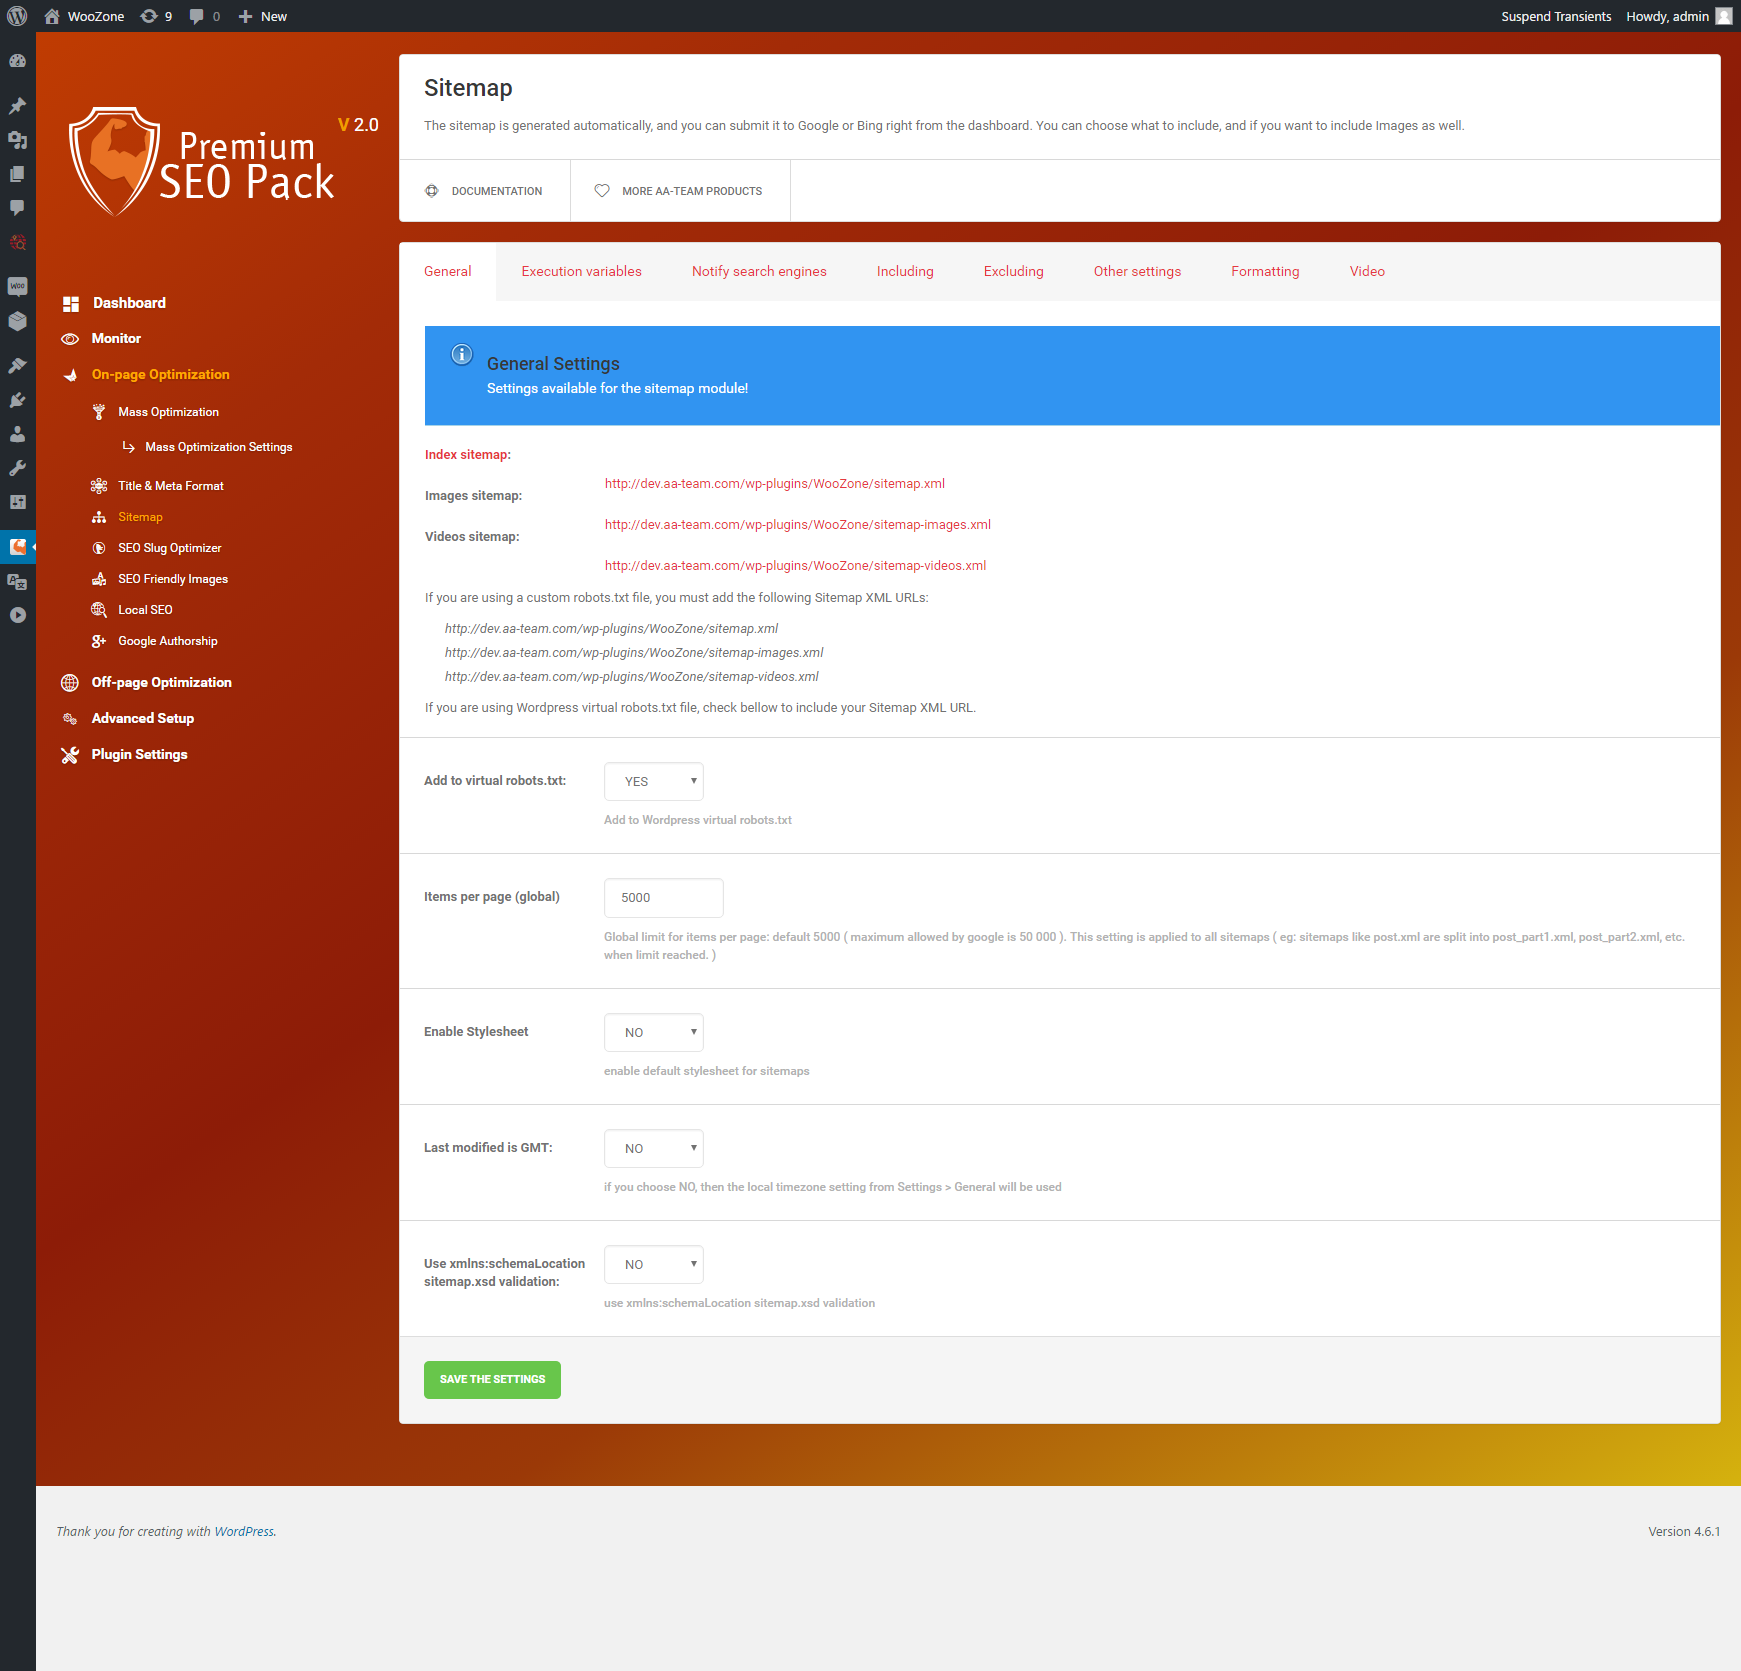The height and width of the screenshot is (1671, 1741).
Task: Open the Documentation link
Action: tap(485, 191)
